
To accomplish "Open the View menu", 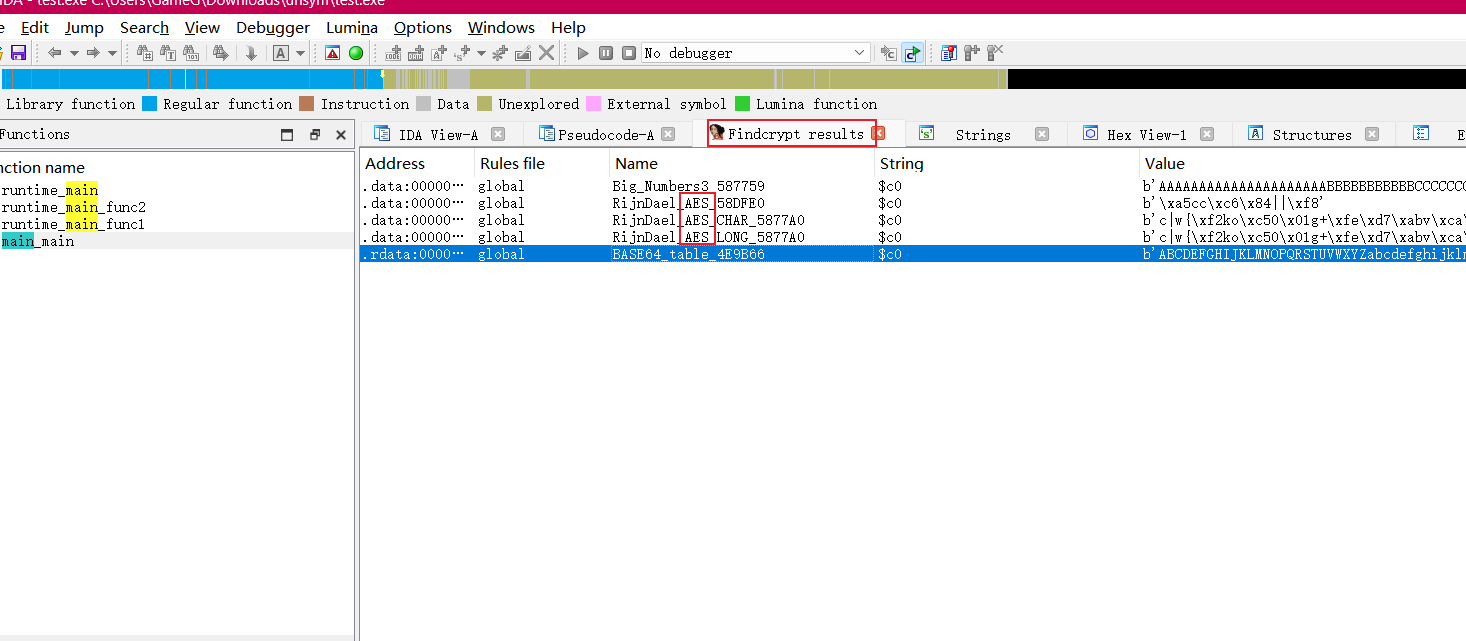I will point(203,27).
